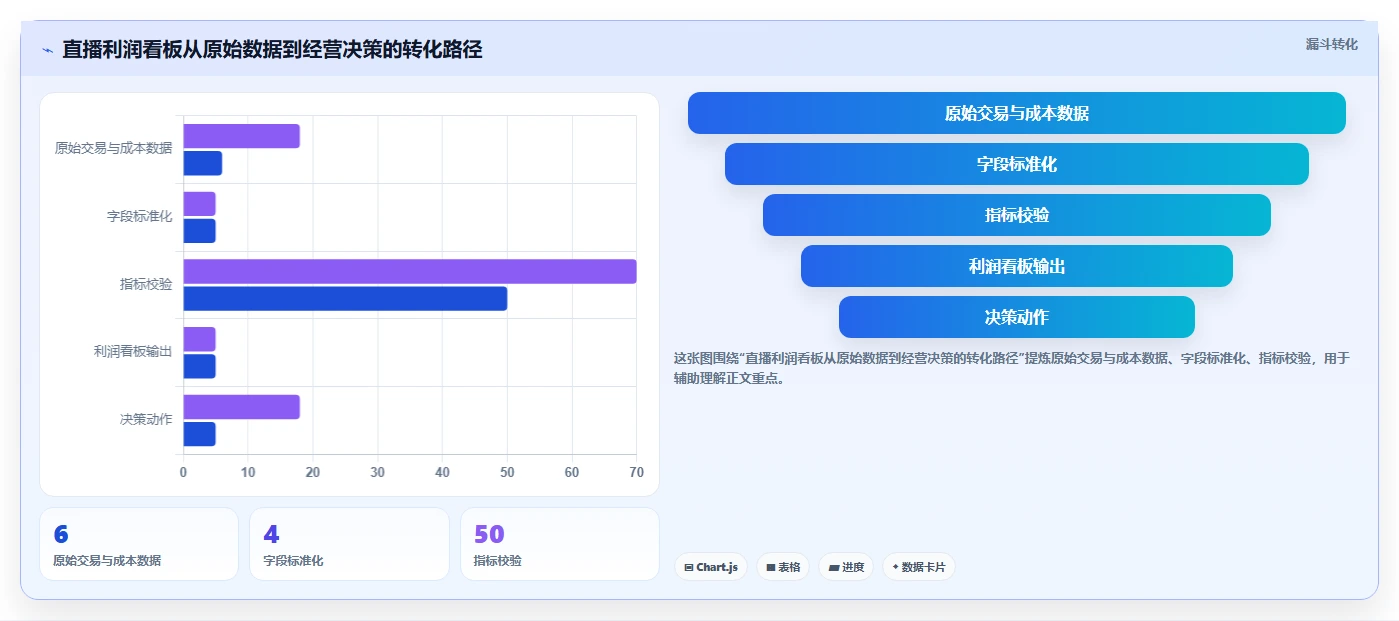This screenshot has height=621, width=1399.
Task: Click the blue bar for 利润看板输出
Action: (199, 366)
